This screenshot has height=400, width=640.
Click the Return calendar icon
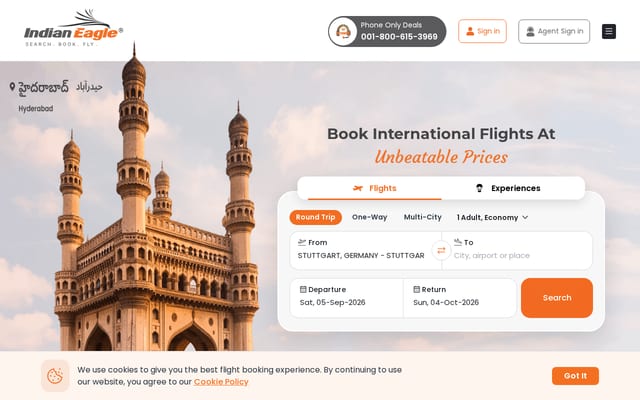[416, 289]
